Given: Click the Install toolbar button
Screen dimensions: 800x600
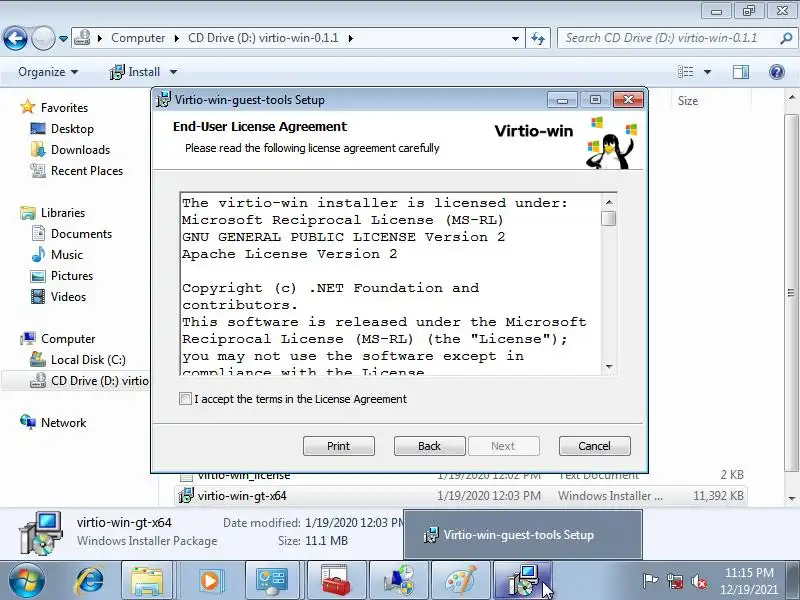Looking at the screenshot, I should tap(135, 72).
